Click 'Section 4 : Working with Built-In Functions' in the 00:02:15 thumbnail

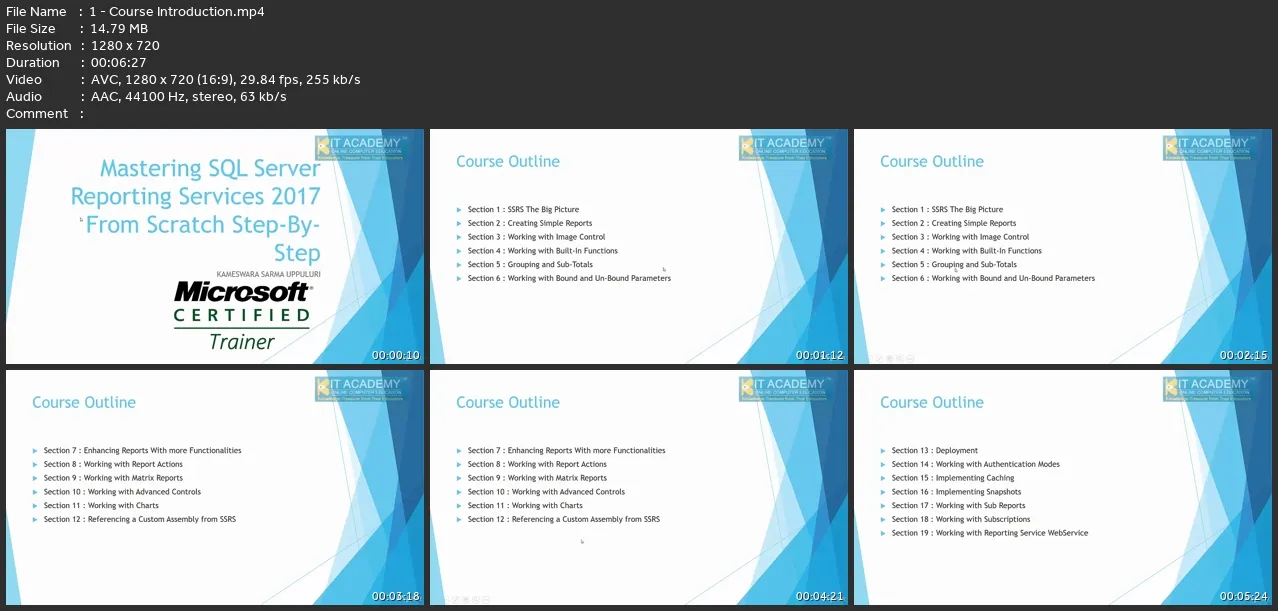[x=967, y=251]
